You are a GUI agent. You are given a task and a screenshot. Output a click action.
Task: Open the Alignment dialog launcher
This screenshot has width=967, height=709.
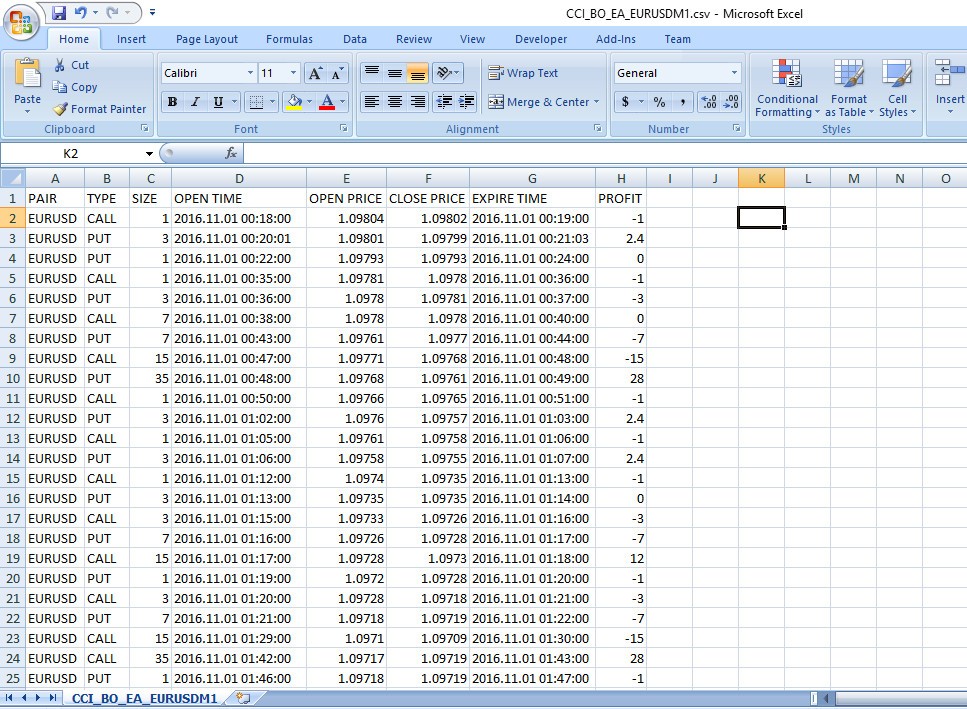click(x=597, y=128)
